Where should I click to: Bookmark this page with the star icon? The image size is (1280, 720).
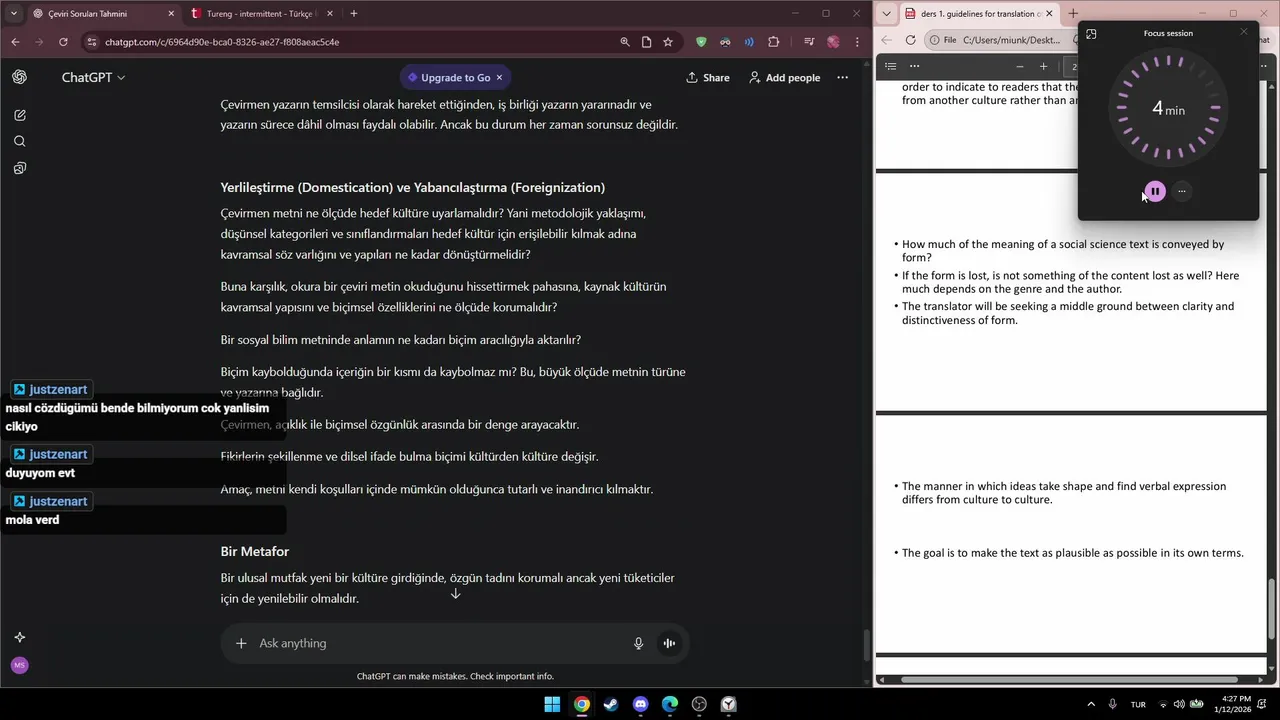668,42
